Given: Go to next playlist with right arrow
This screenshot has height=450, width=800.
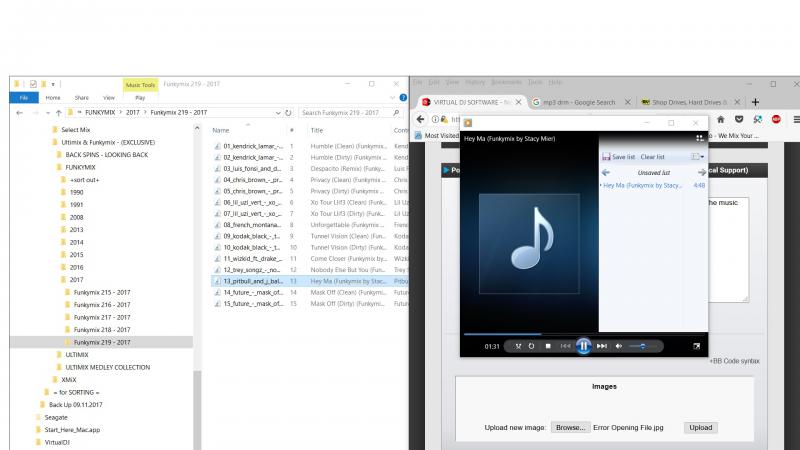Looking at the screenshot, I should (702, 172).
